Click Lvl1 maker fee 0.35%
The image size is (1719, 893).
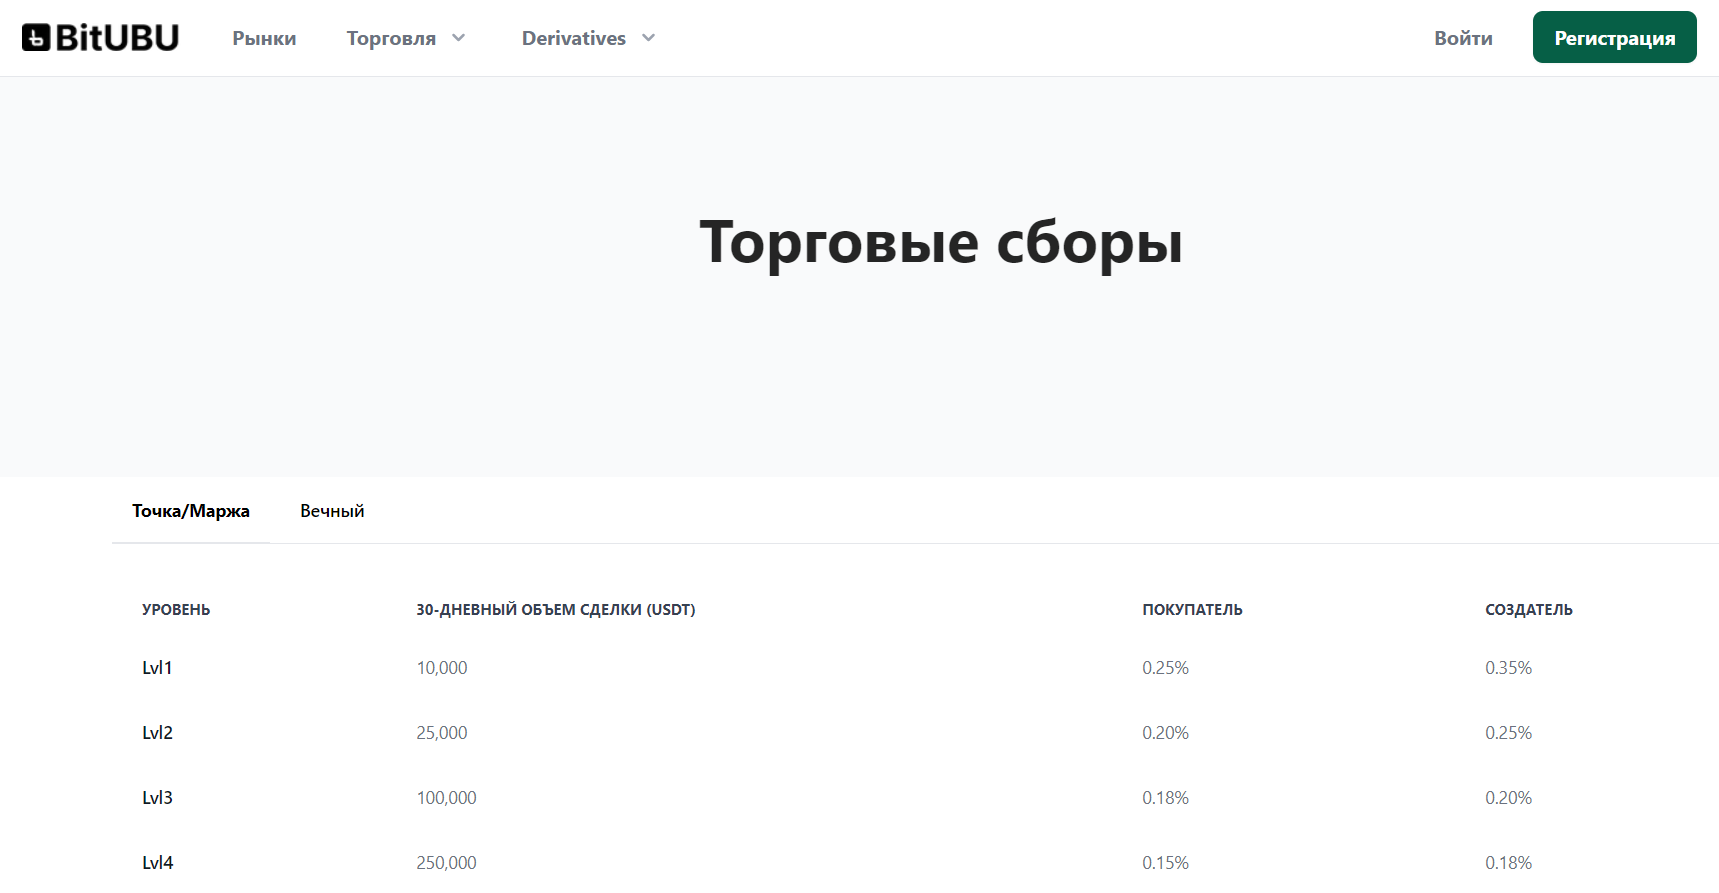point(1508,668)
